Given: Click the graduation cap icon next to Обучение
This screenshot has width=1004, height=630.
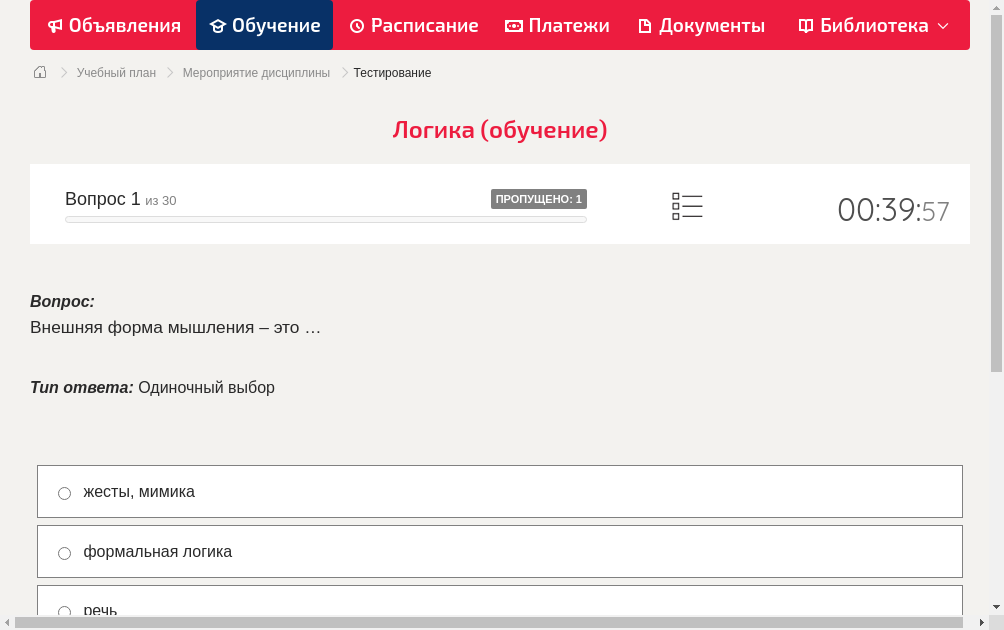Looking at the screenshot, I should [219, 25].
